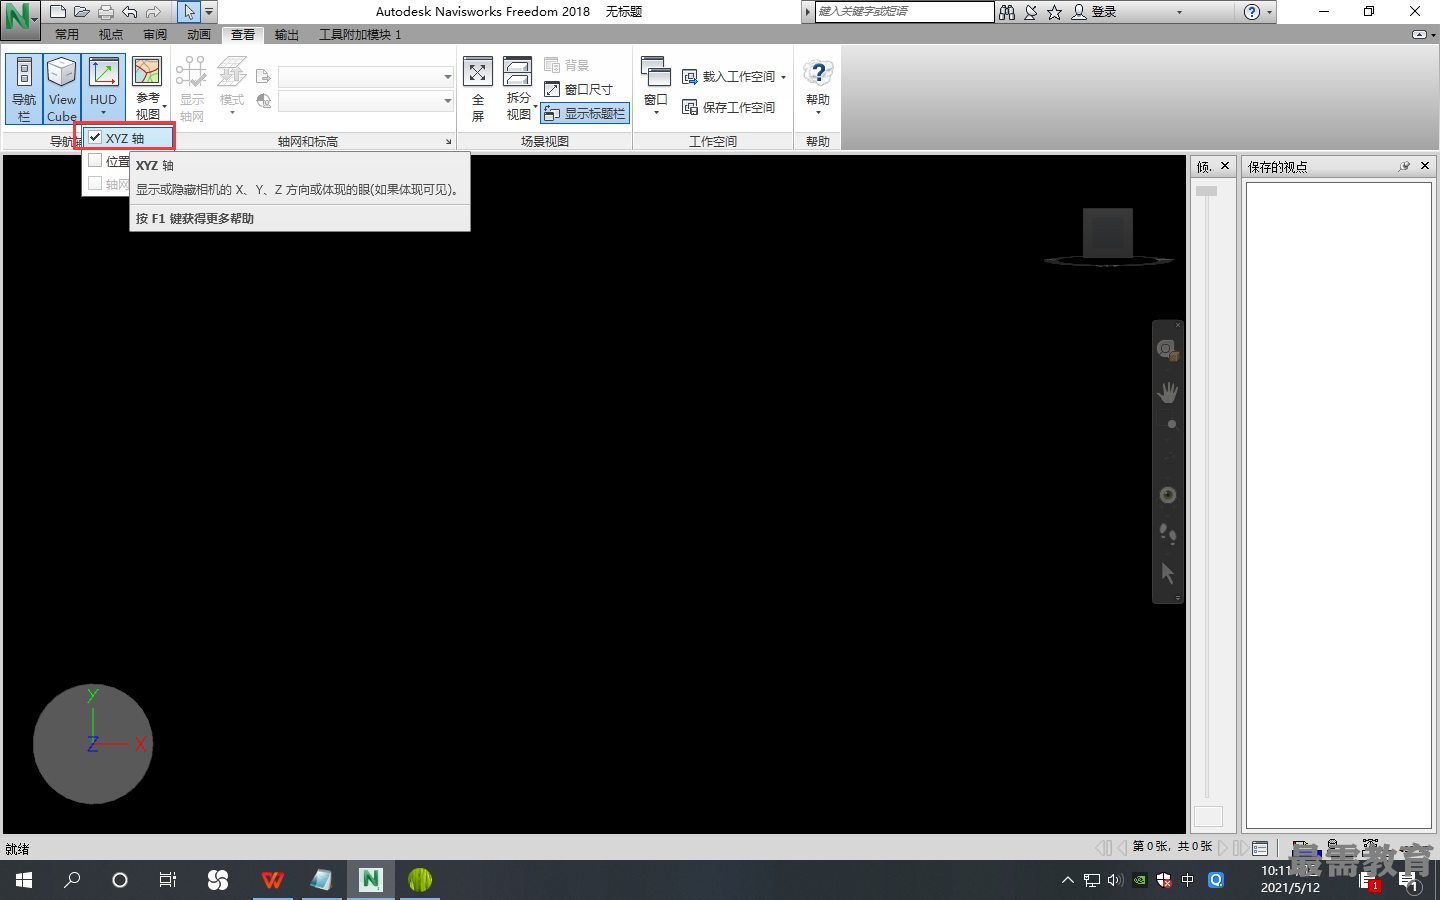
Task: Open the Split View (拆分视图) dropdown
Action: 518,89
